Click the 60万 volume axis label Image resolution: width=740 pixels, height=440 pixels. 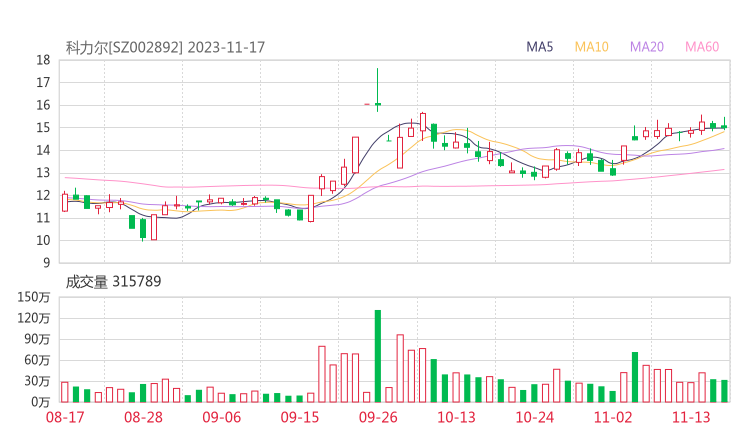click(37, 360)
